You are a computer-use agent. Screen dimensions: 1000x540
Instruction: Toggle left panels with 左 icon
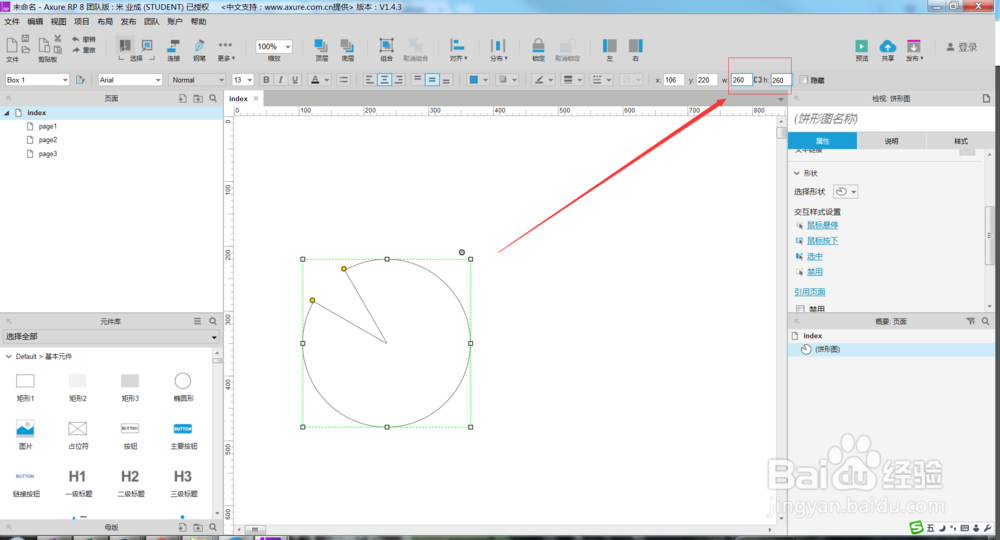[610, 45]
